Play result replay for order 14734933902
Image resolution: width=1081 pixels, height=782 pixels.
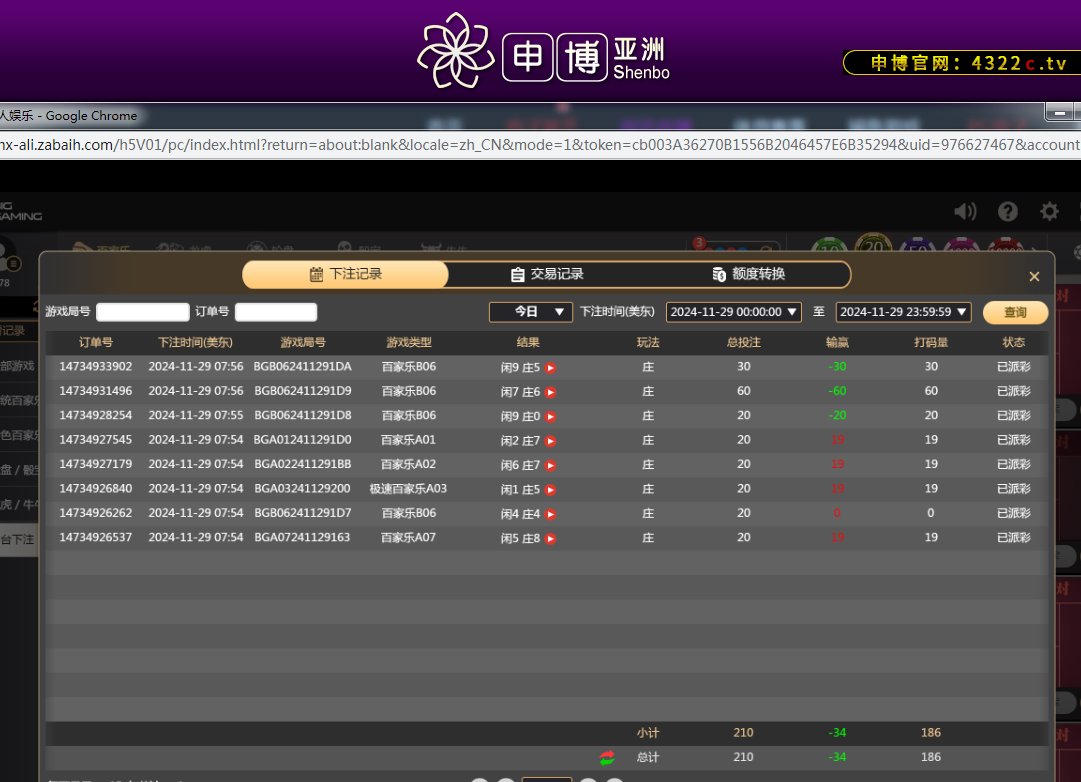(x=550, y=368)
